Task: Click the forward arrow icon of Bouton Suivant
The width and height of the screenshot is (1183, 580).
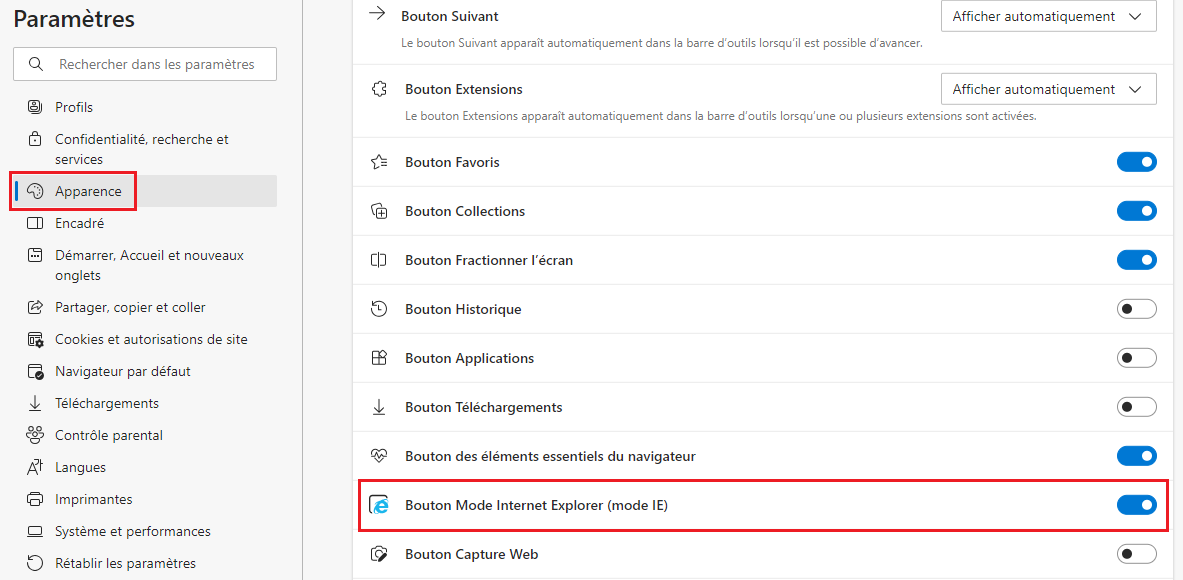Action: 378,15
